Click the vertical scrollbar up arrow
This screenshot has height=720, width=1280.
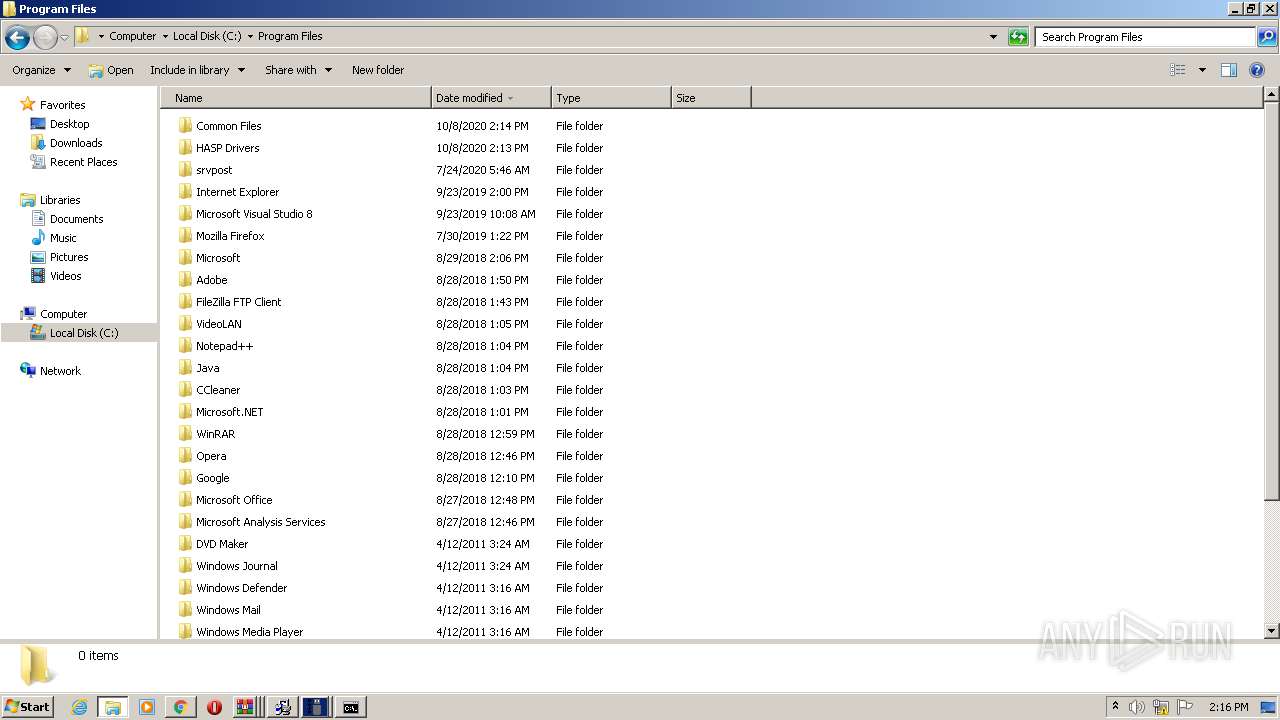[1272, 95]
